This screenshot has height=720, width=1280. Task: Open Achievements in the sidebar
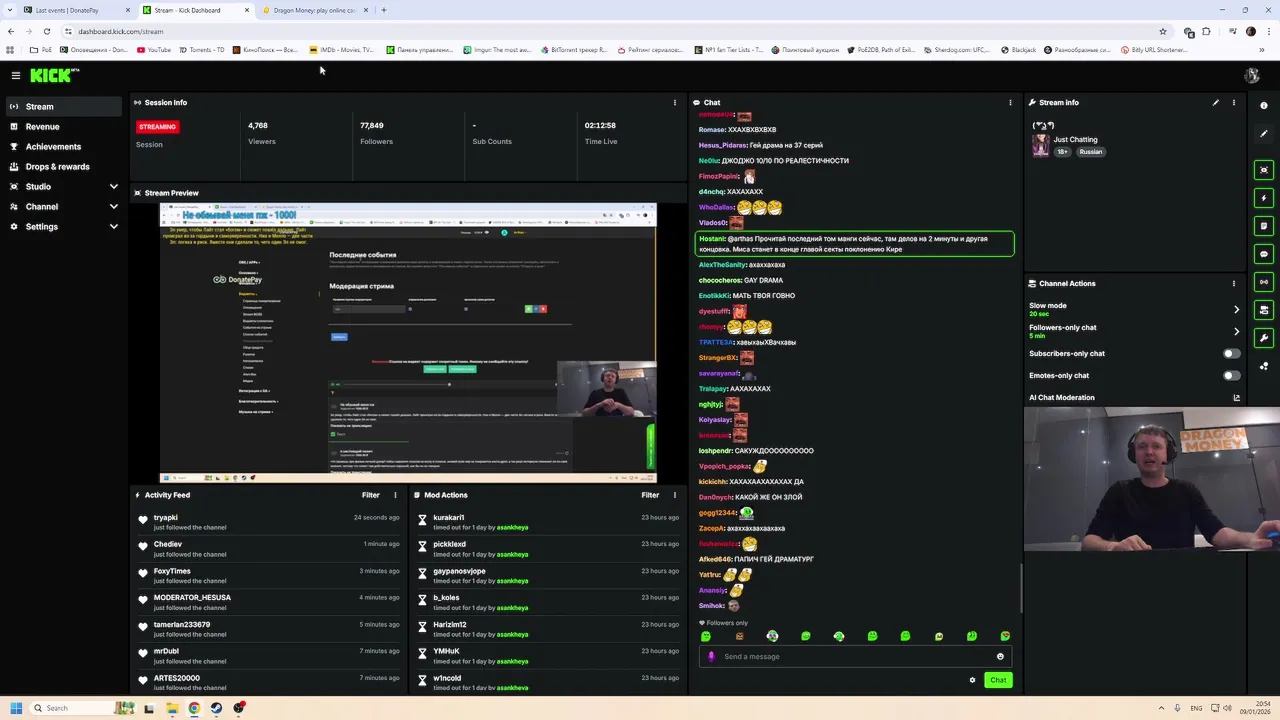click(64, 147)
